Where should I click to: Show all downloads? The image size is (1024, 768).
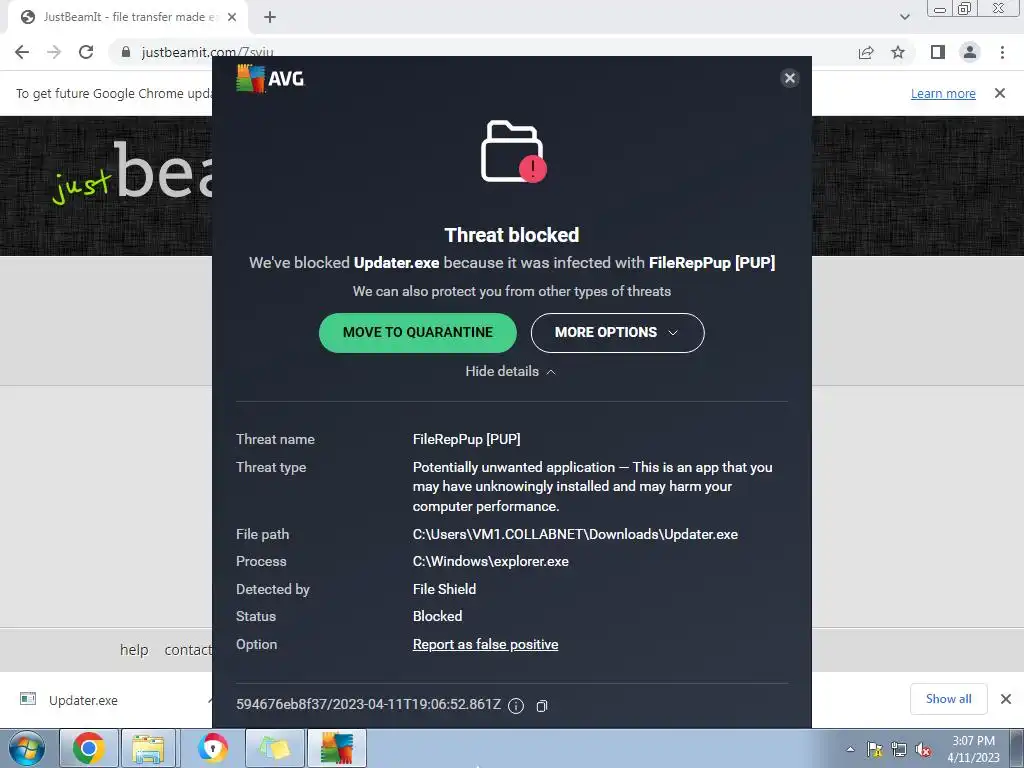pyautogui.click(x=948, y=699)
